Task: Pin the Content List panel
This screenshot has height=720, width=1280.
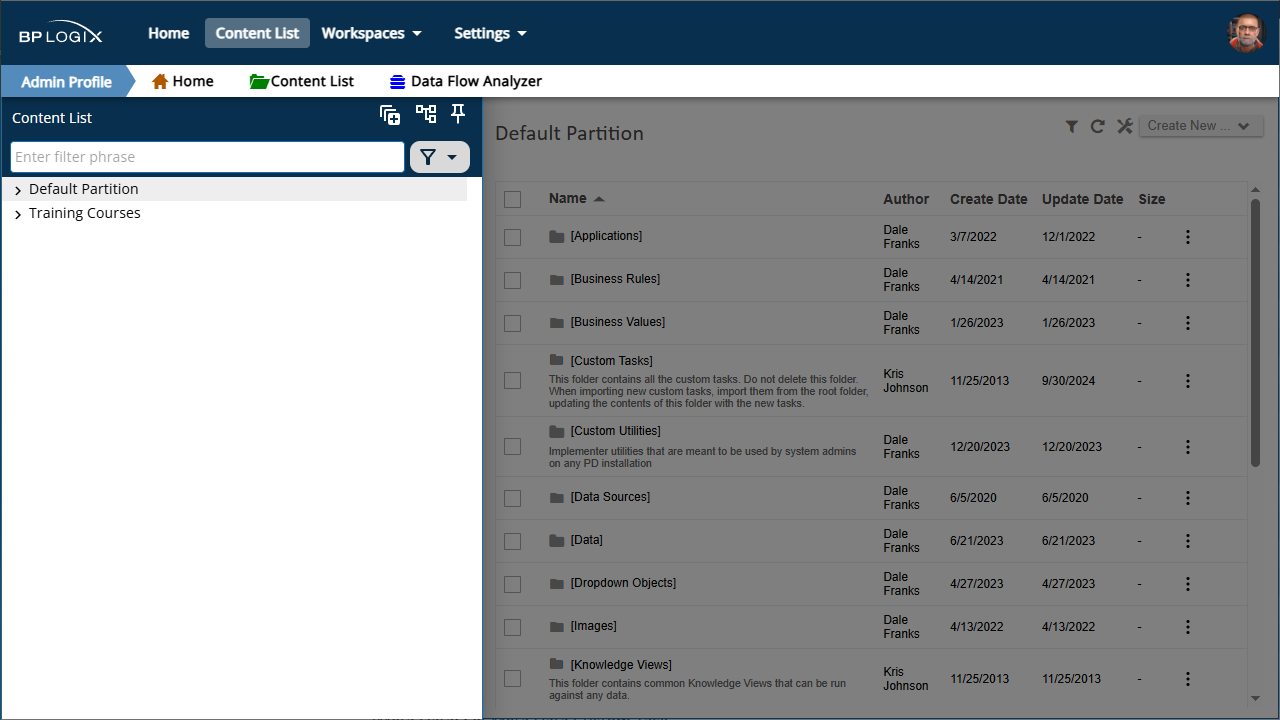Action: tap(458, 114)
